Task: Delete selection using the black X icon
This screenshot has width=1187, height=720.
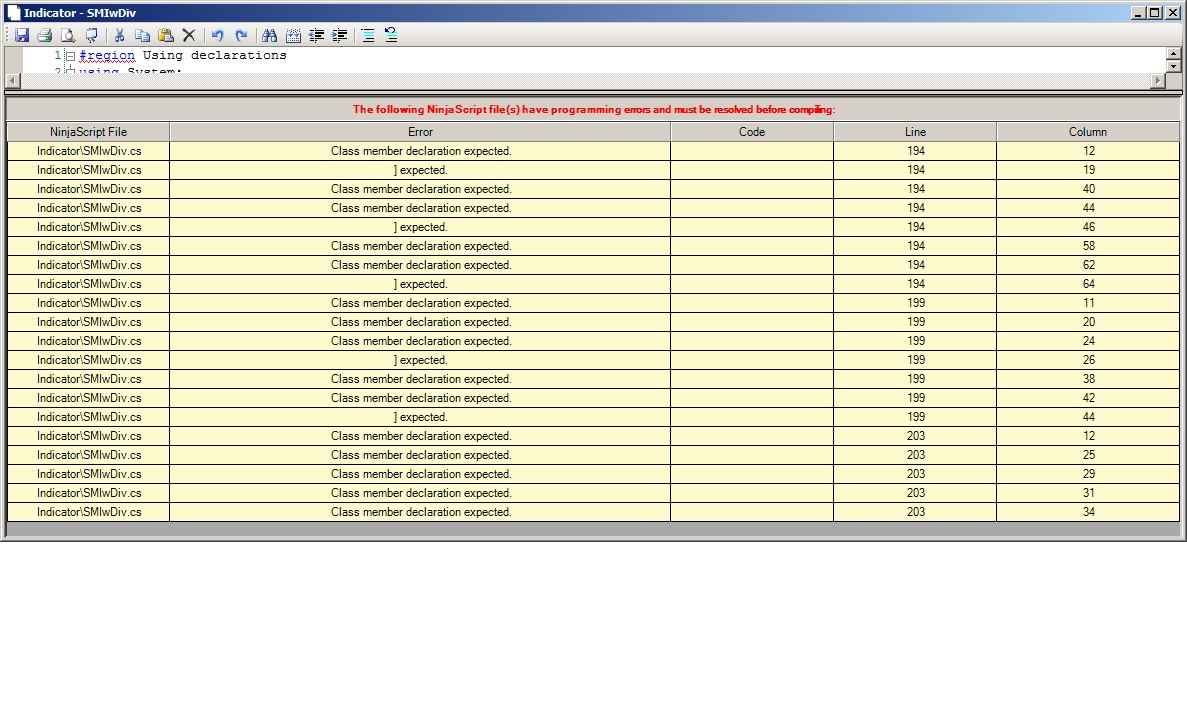Action: [189, 35]
